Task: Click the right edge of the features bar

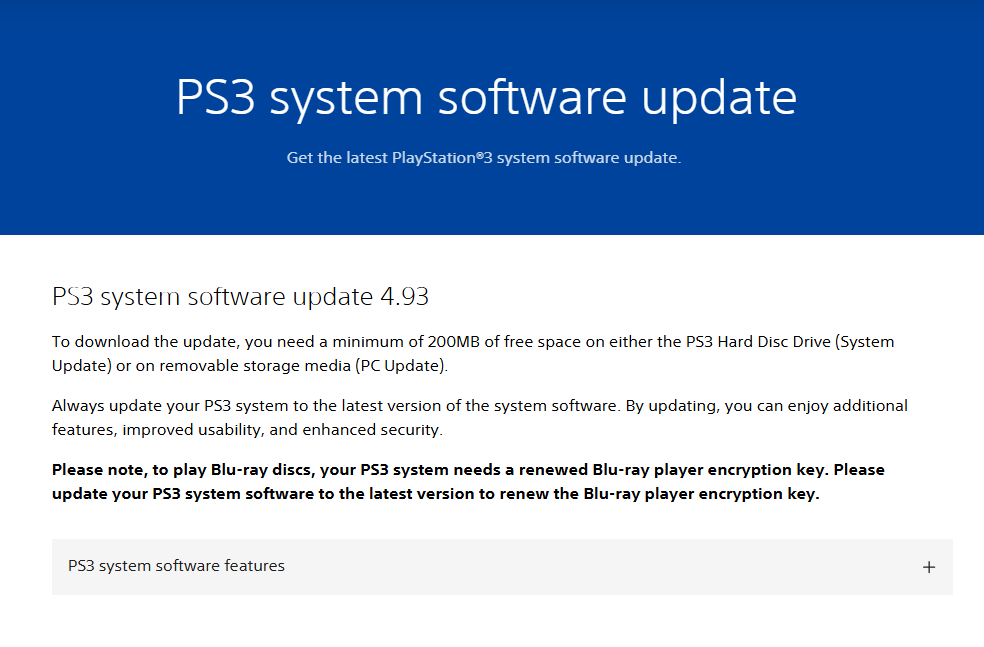Action: pyautogui.click(x=928, y=566)
